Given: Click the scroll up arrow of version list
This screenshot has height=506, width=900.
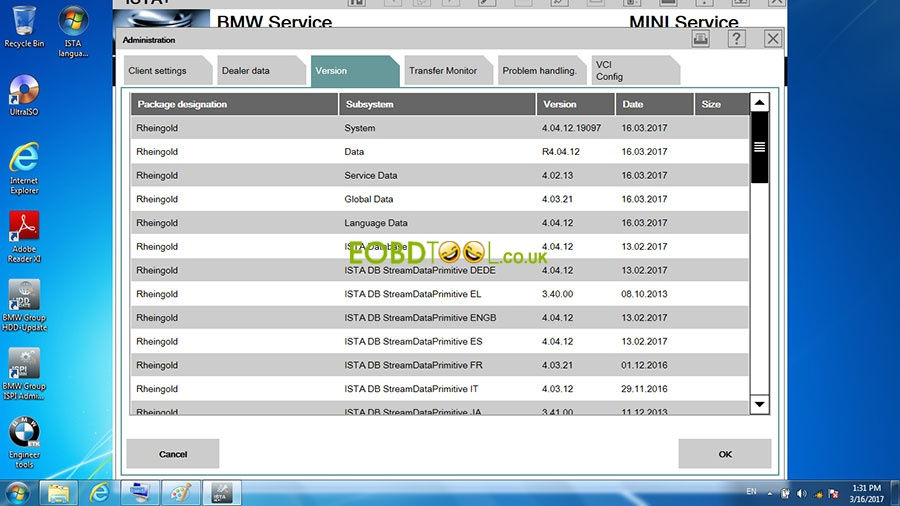Looking at the screenshot, I should (x=759, y=103).
